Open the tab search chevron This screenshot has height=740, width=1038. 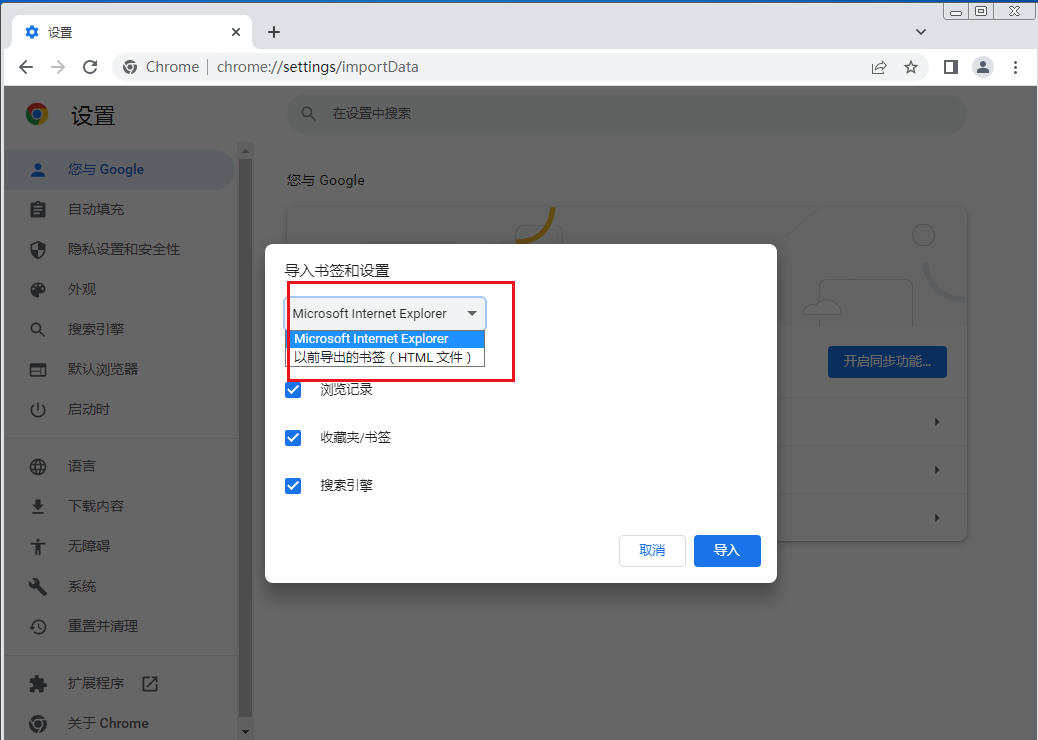920,32
